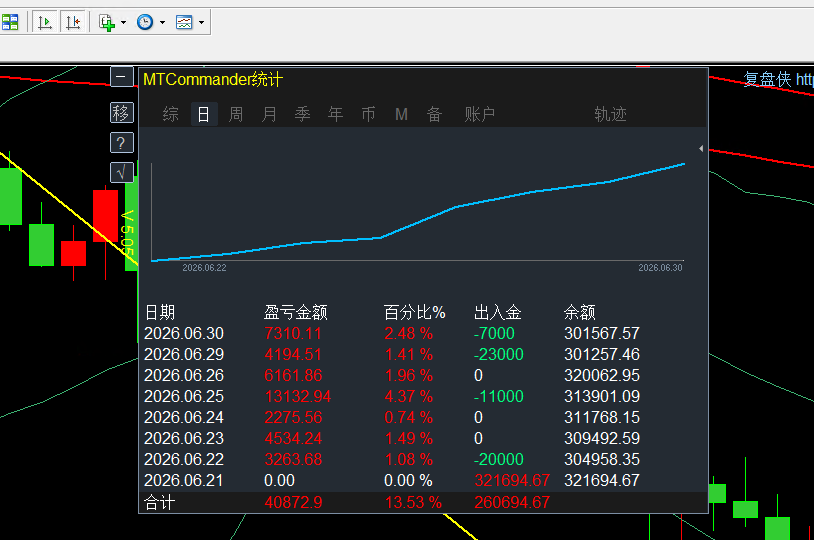Viewport: 814px width, 540px height.
Task: Click the 合计 total row label
Action: pos(160,503)
